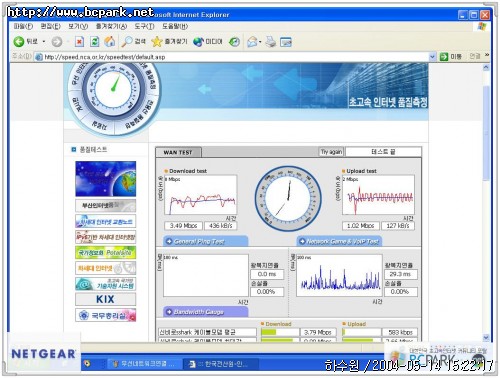This screenshot has width=500, height=378.
Task: Open the Mail envelope toolbar icon
Action: pyautogui.click(x=252, y=42)
